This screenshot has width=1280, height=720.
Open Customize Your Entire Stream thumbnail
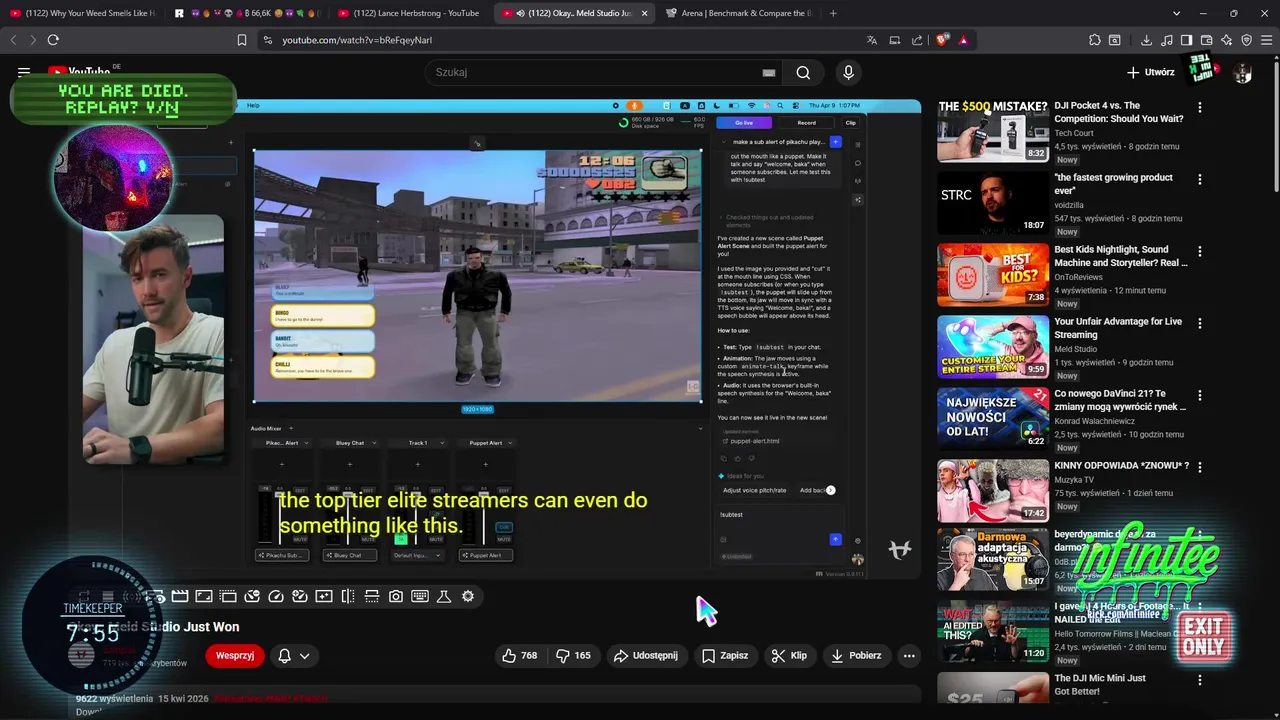pos(993,347)
